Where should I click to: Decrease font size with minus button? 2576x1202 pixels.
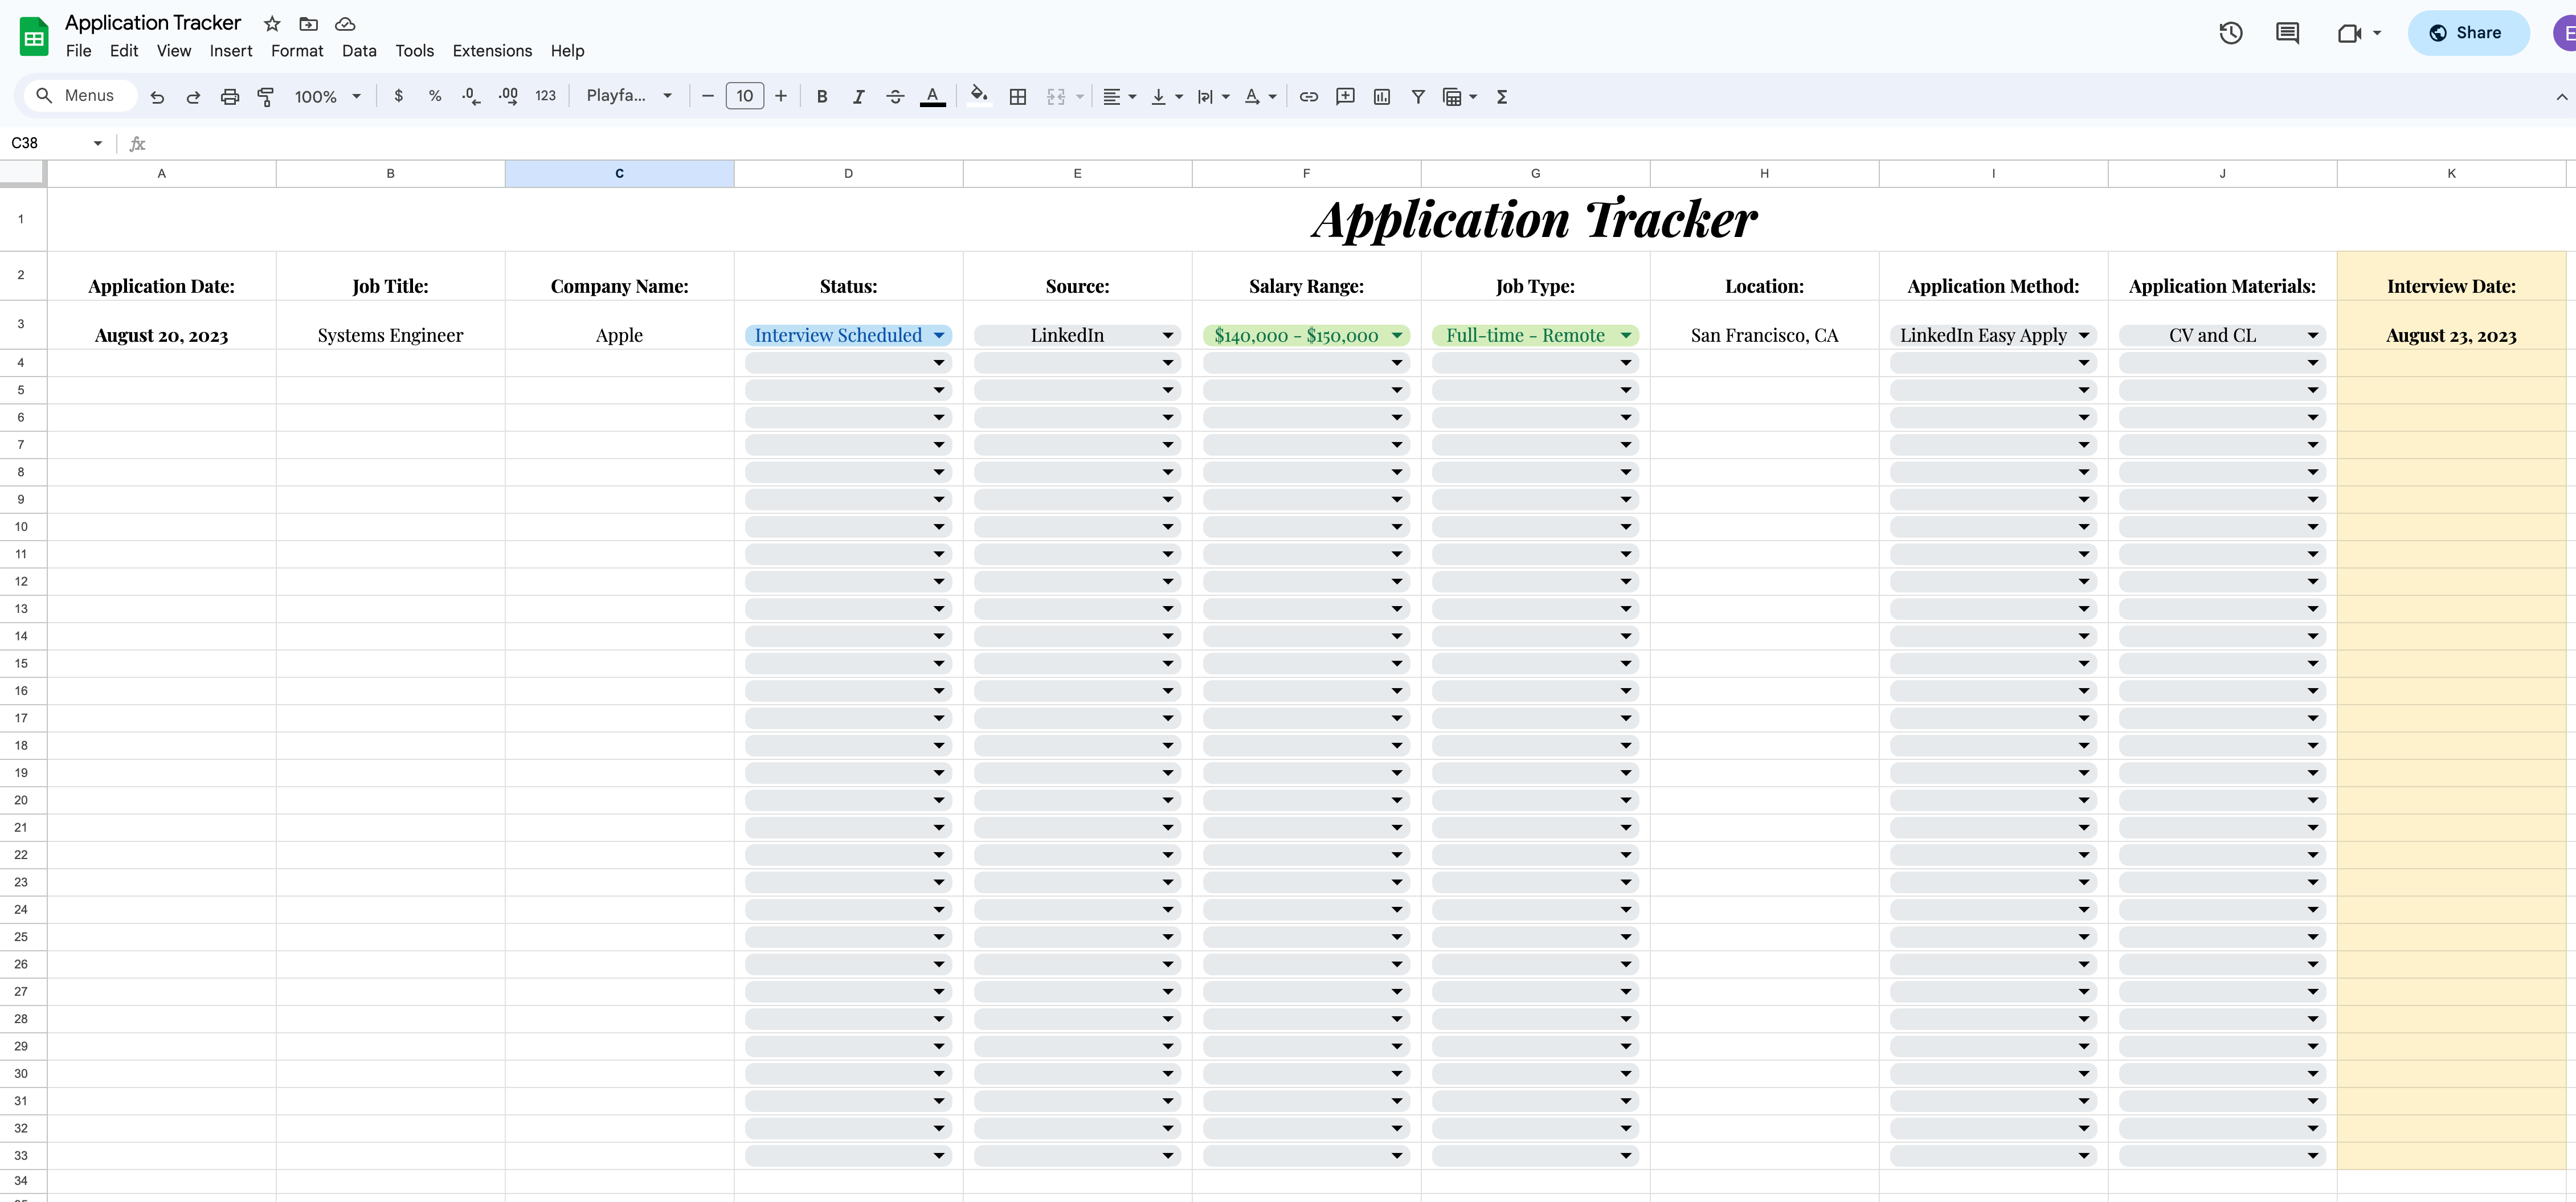pyautogui.click(x=708, y=96)
